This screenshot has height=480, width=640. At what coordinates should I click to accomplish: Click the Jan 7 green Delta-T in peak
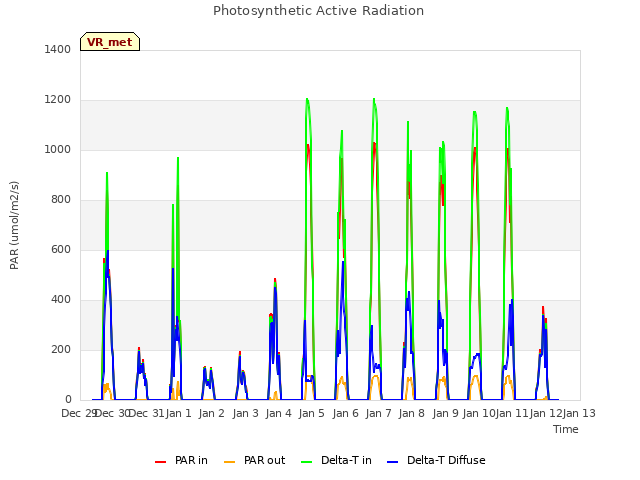[x=374, y=99]
